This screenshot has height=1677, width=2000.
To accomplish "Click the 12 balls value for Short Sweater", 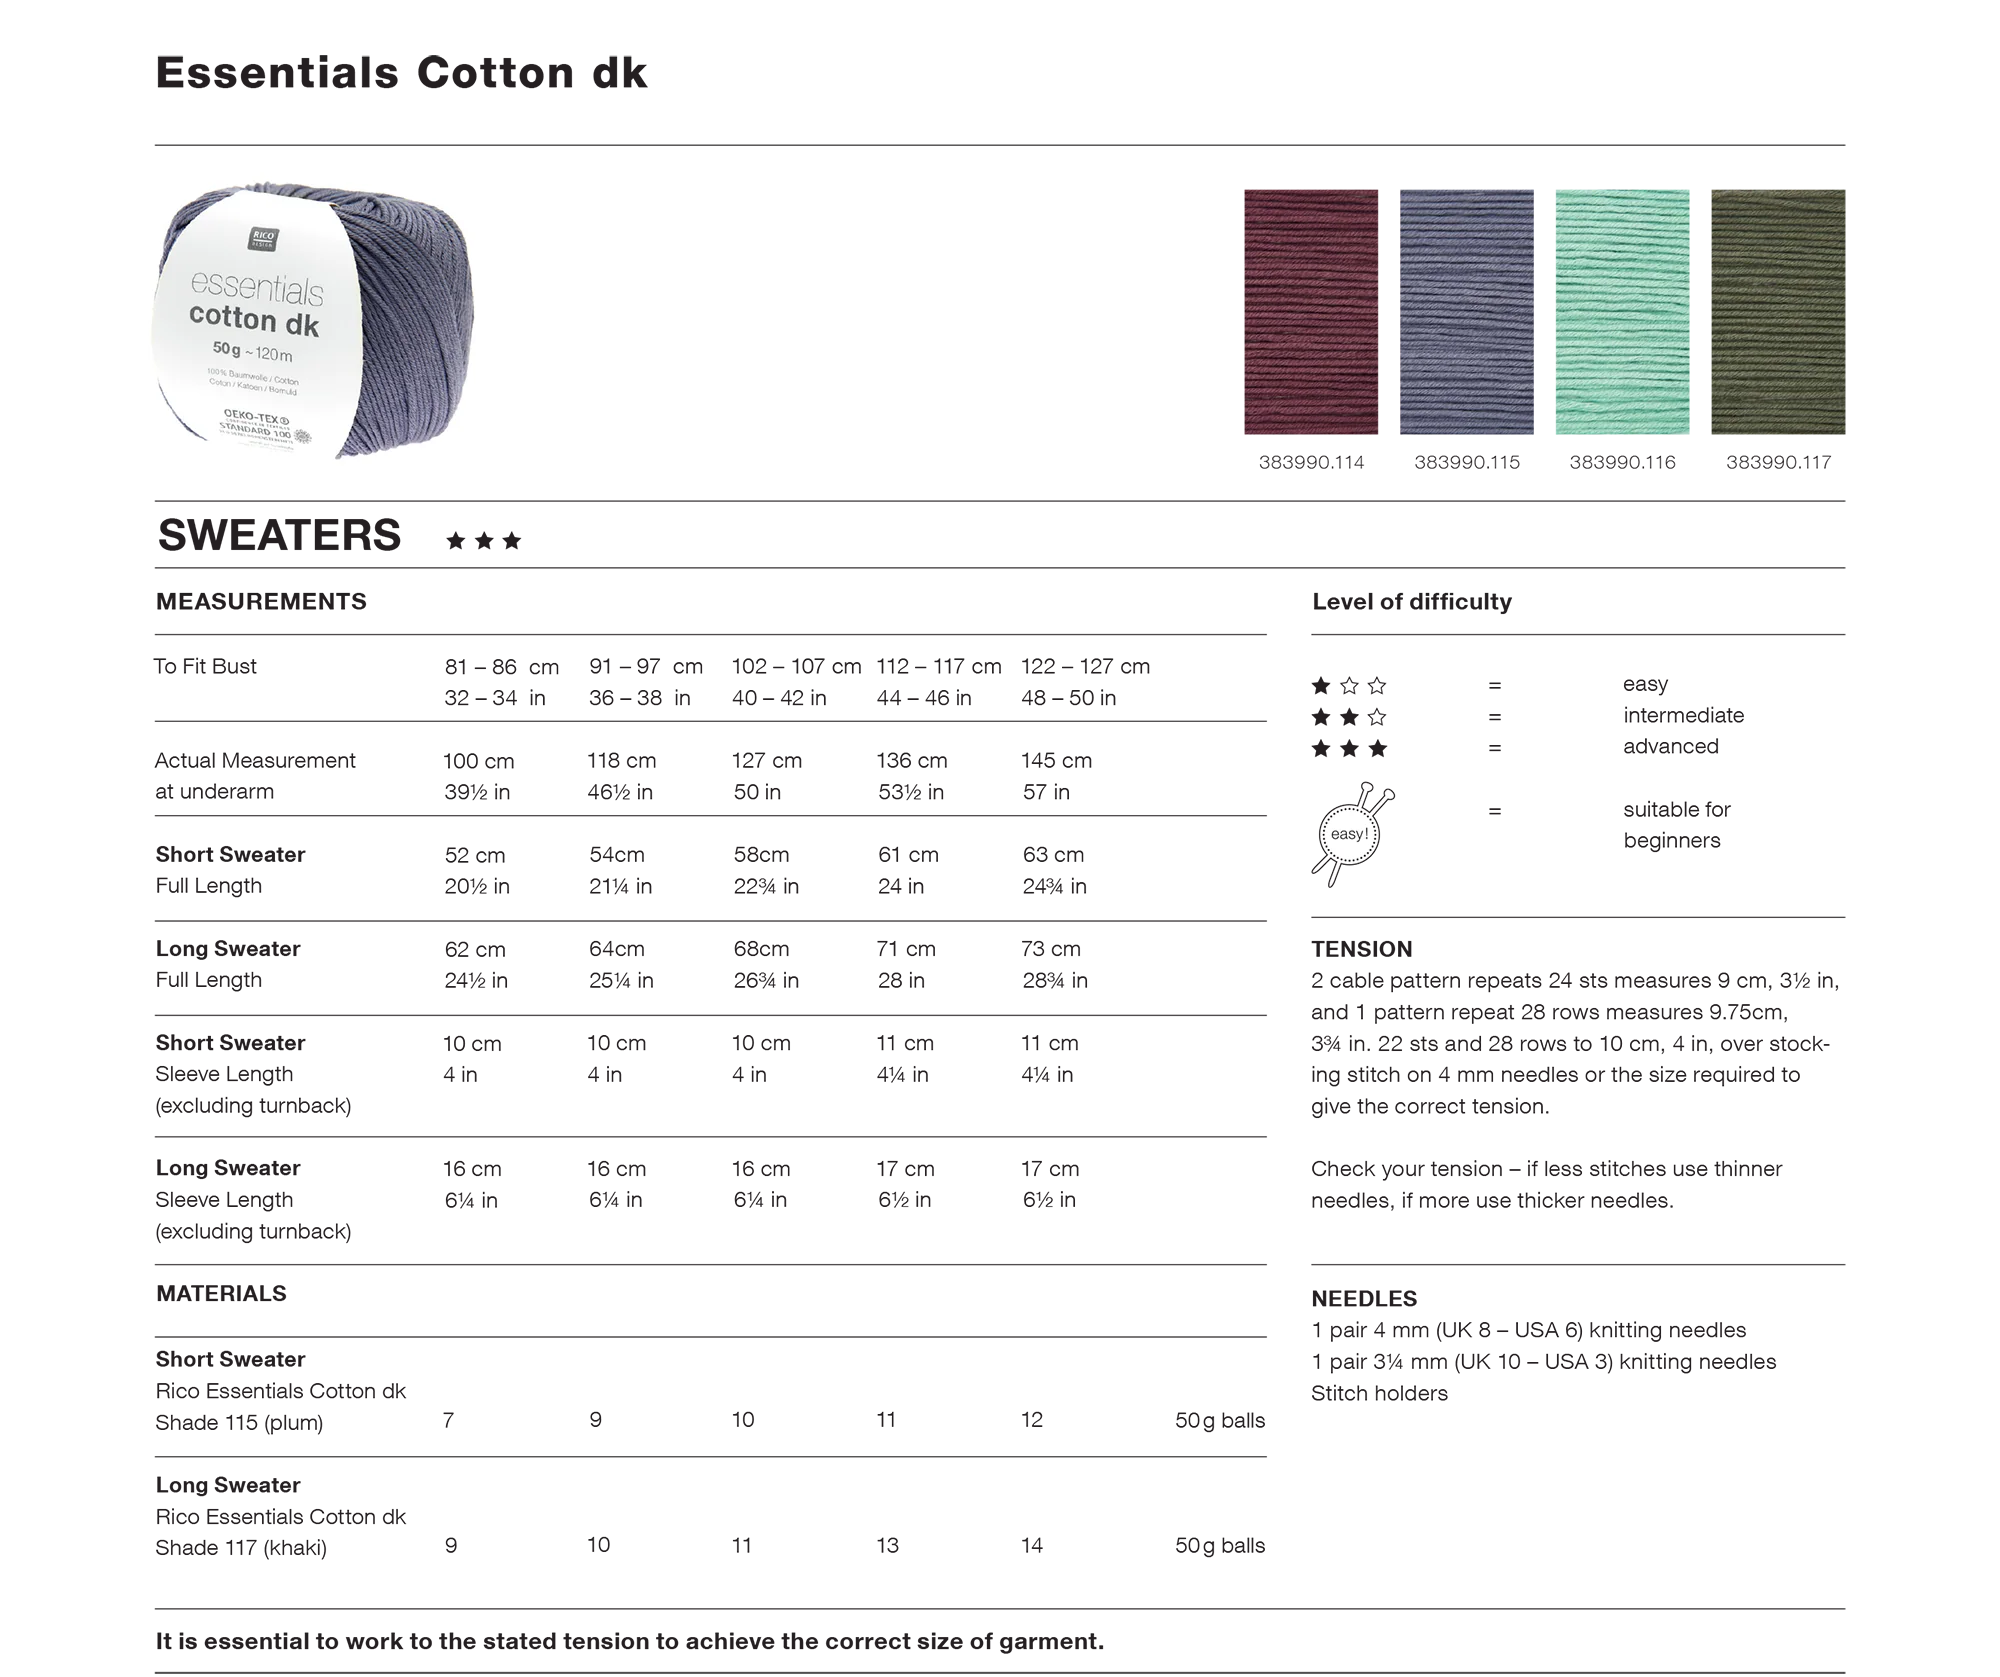I will pyautogui.click(x=1032, y=1420).
